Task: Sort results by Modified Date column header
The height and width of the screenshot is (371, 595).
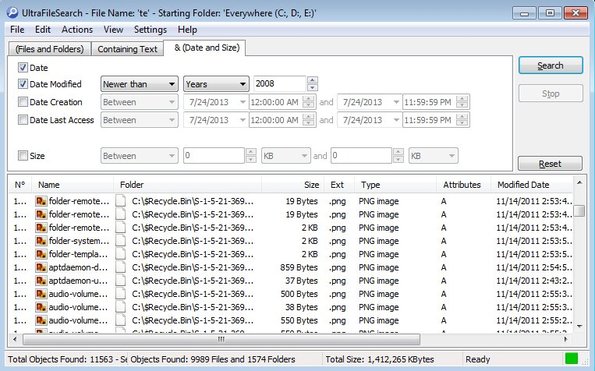Action: pyautogui.click(x=532, y=185)
